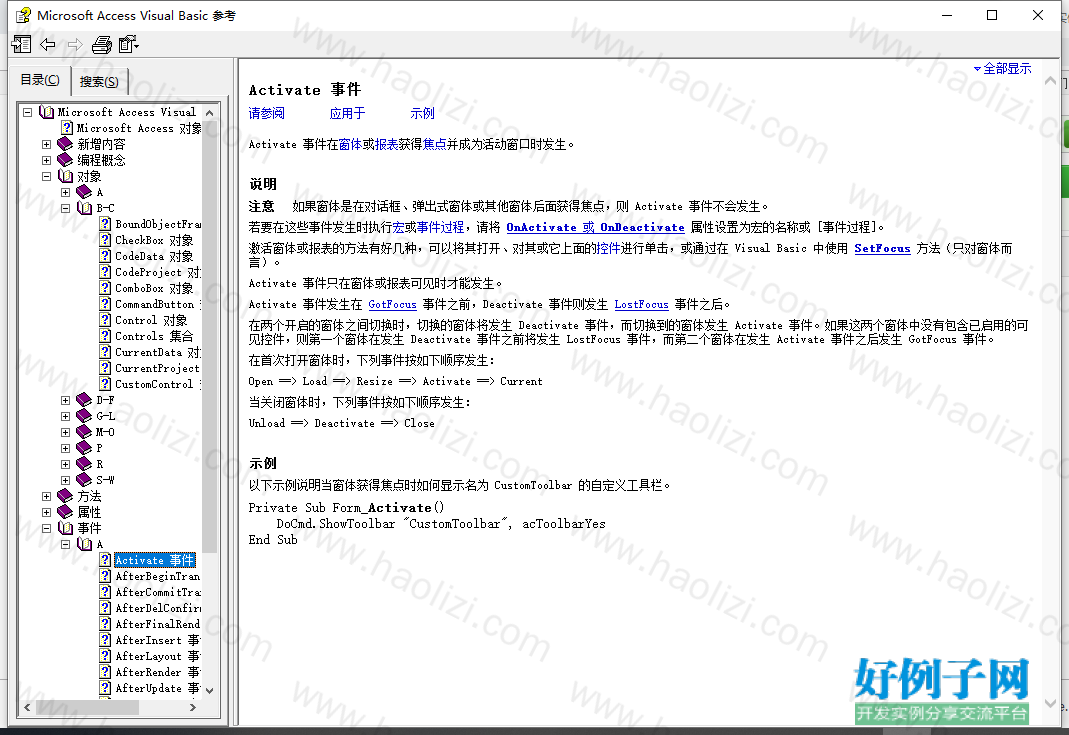Collapse the B-C tree node
Screen dimensions: 1069x735
click(x=65, y=208)
